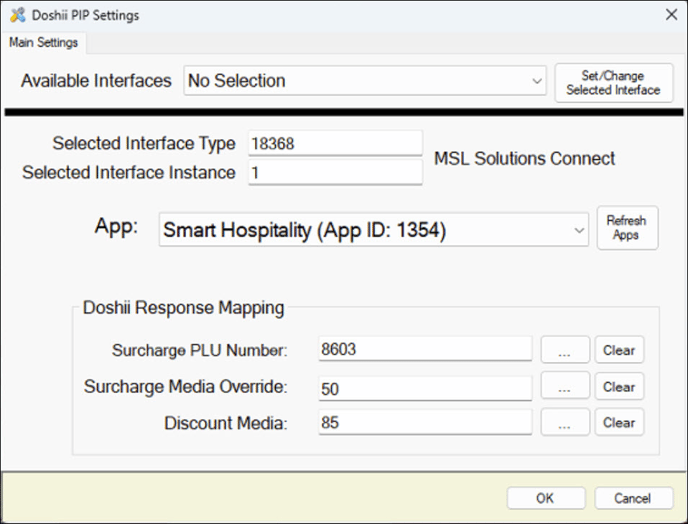Image resolution: width=688 pixels, height=524 pixels.
Task: Cancel the Doshii PIP Settings changes
Action: [x=633, y=498]
